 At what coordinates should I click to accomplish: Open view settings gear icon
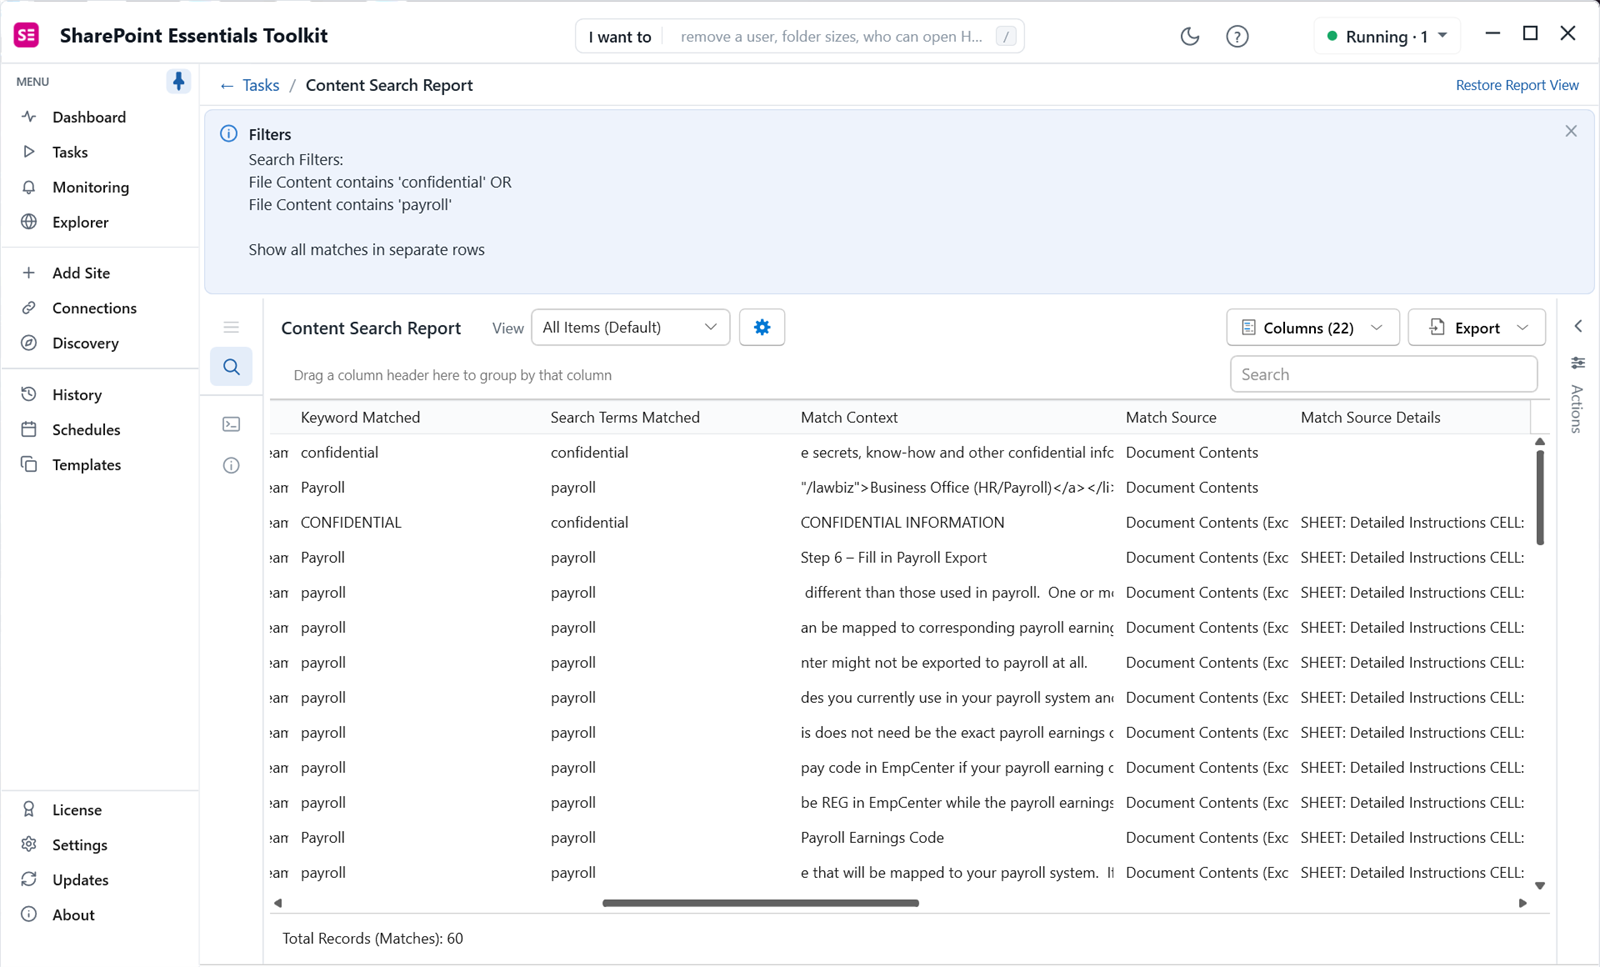(762, 327)
